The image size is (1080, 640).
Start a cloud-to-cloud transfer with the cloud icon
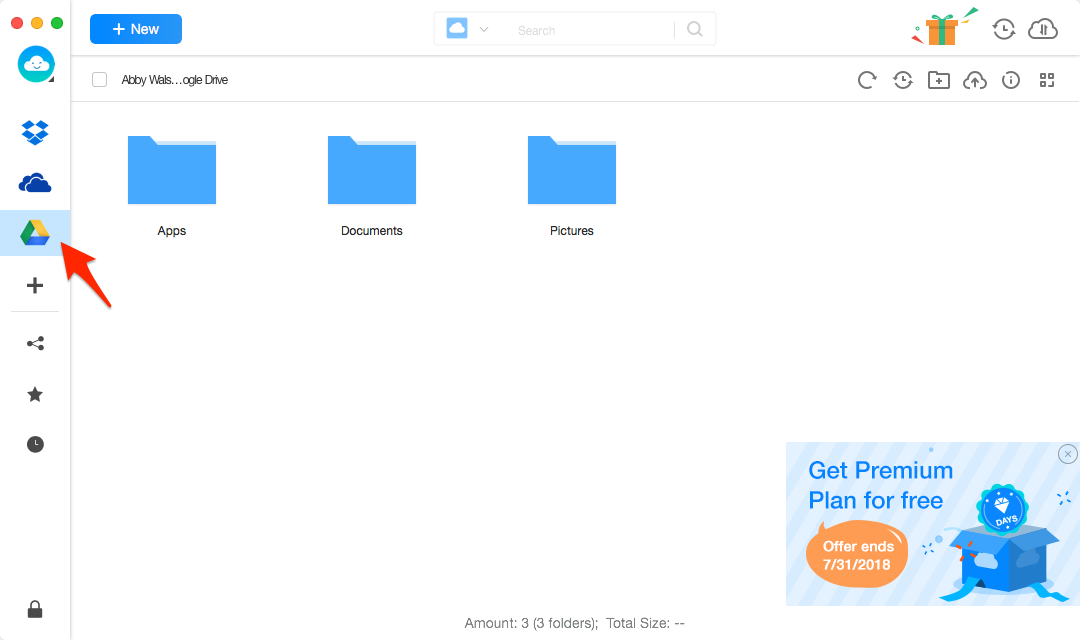click(1043, 28)
